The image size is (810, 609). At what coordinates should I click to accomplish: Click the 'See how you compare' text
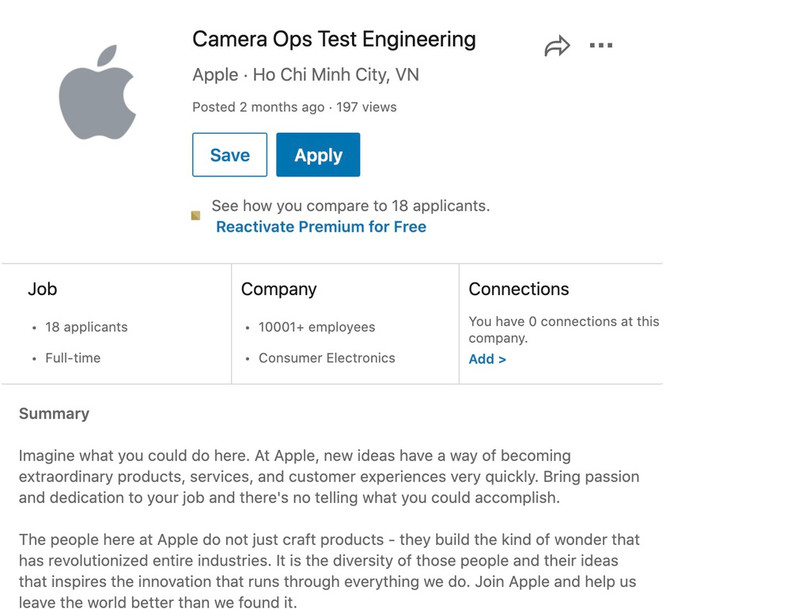click(x=350, y=206)
